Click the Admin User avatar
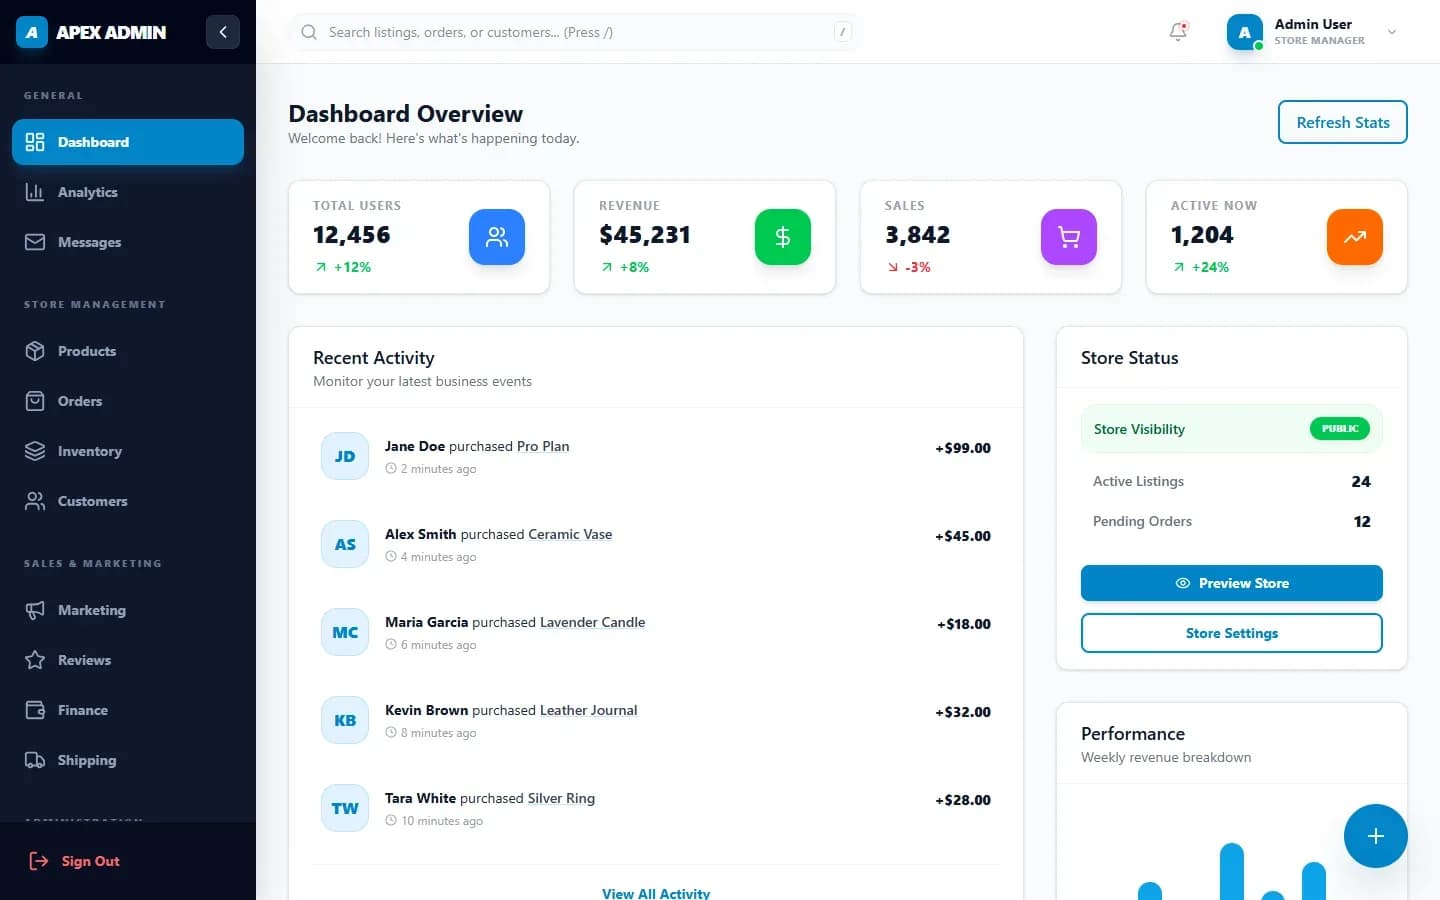The height and width of the screenshot is (900, 1440). pyautogui.click(x=1244, y=32)
